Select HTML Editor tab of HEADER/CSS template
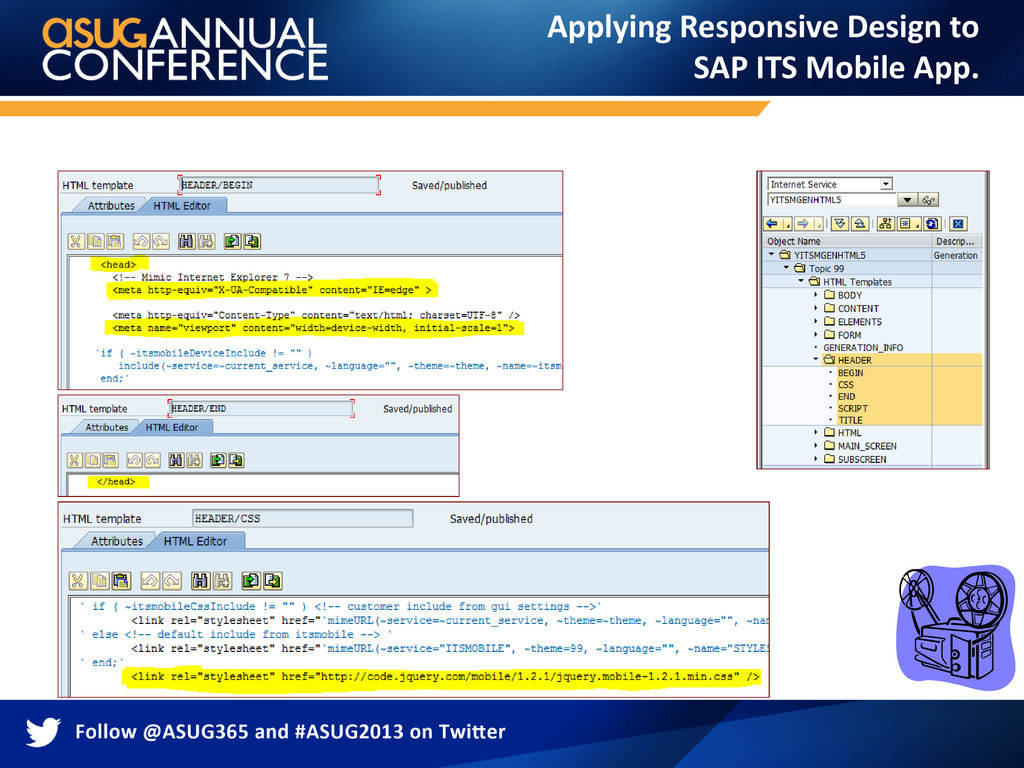This screenshot has height=768, width=1024. [195, 541]
